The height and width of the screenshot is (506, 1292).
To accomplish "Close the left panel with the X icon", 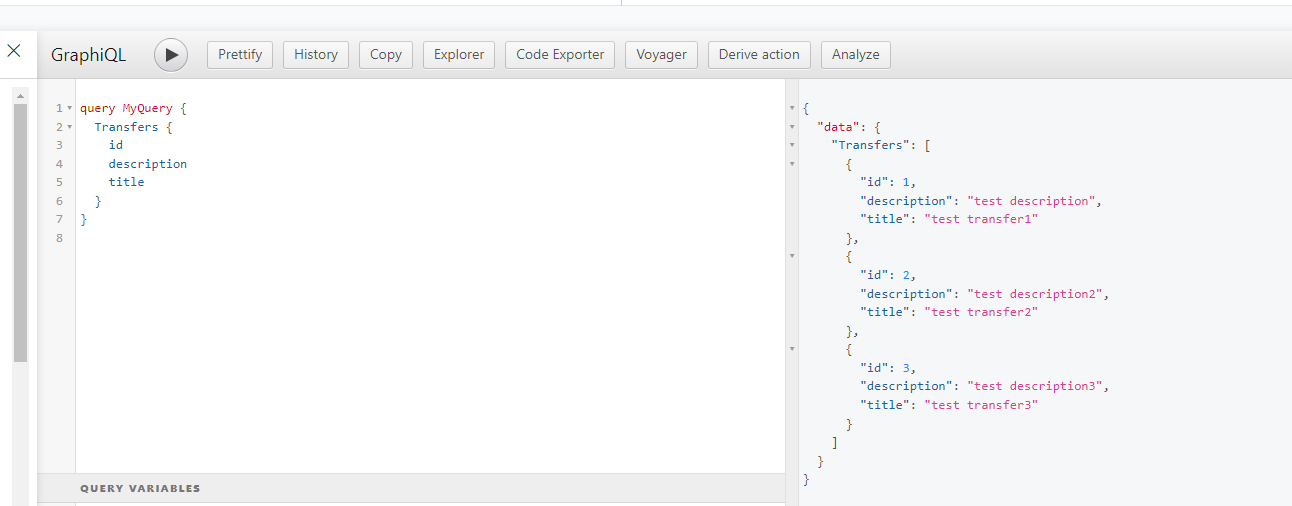I will 14,51.
